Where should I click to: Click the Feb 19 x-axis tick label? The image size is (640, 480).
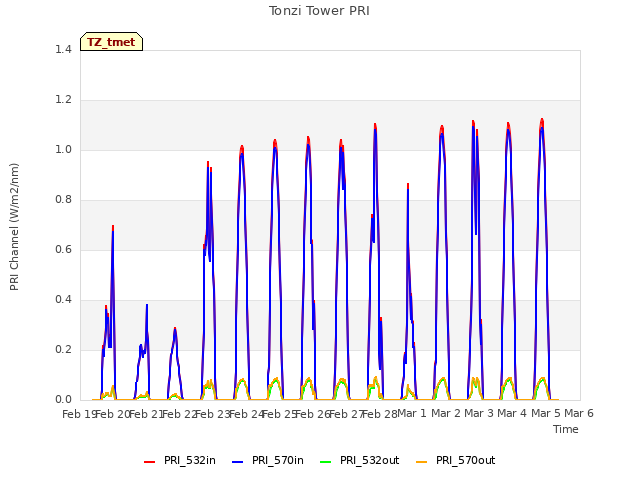tap(80, 414)
